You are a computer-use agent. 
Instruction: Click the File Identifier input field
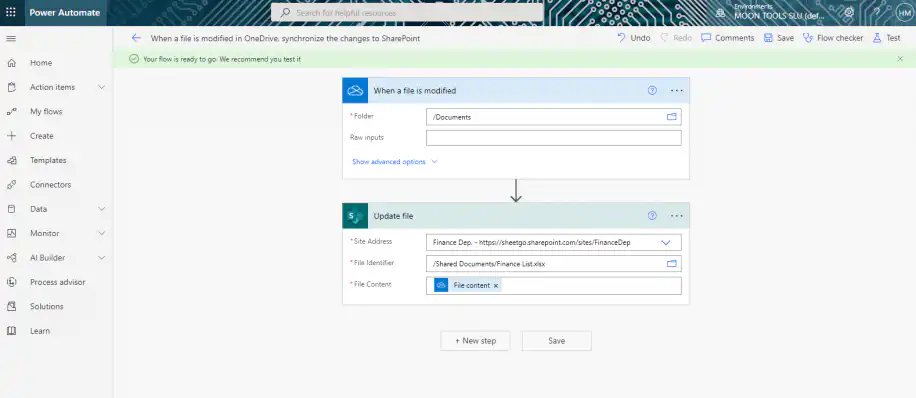[x=554, y=264]
